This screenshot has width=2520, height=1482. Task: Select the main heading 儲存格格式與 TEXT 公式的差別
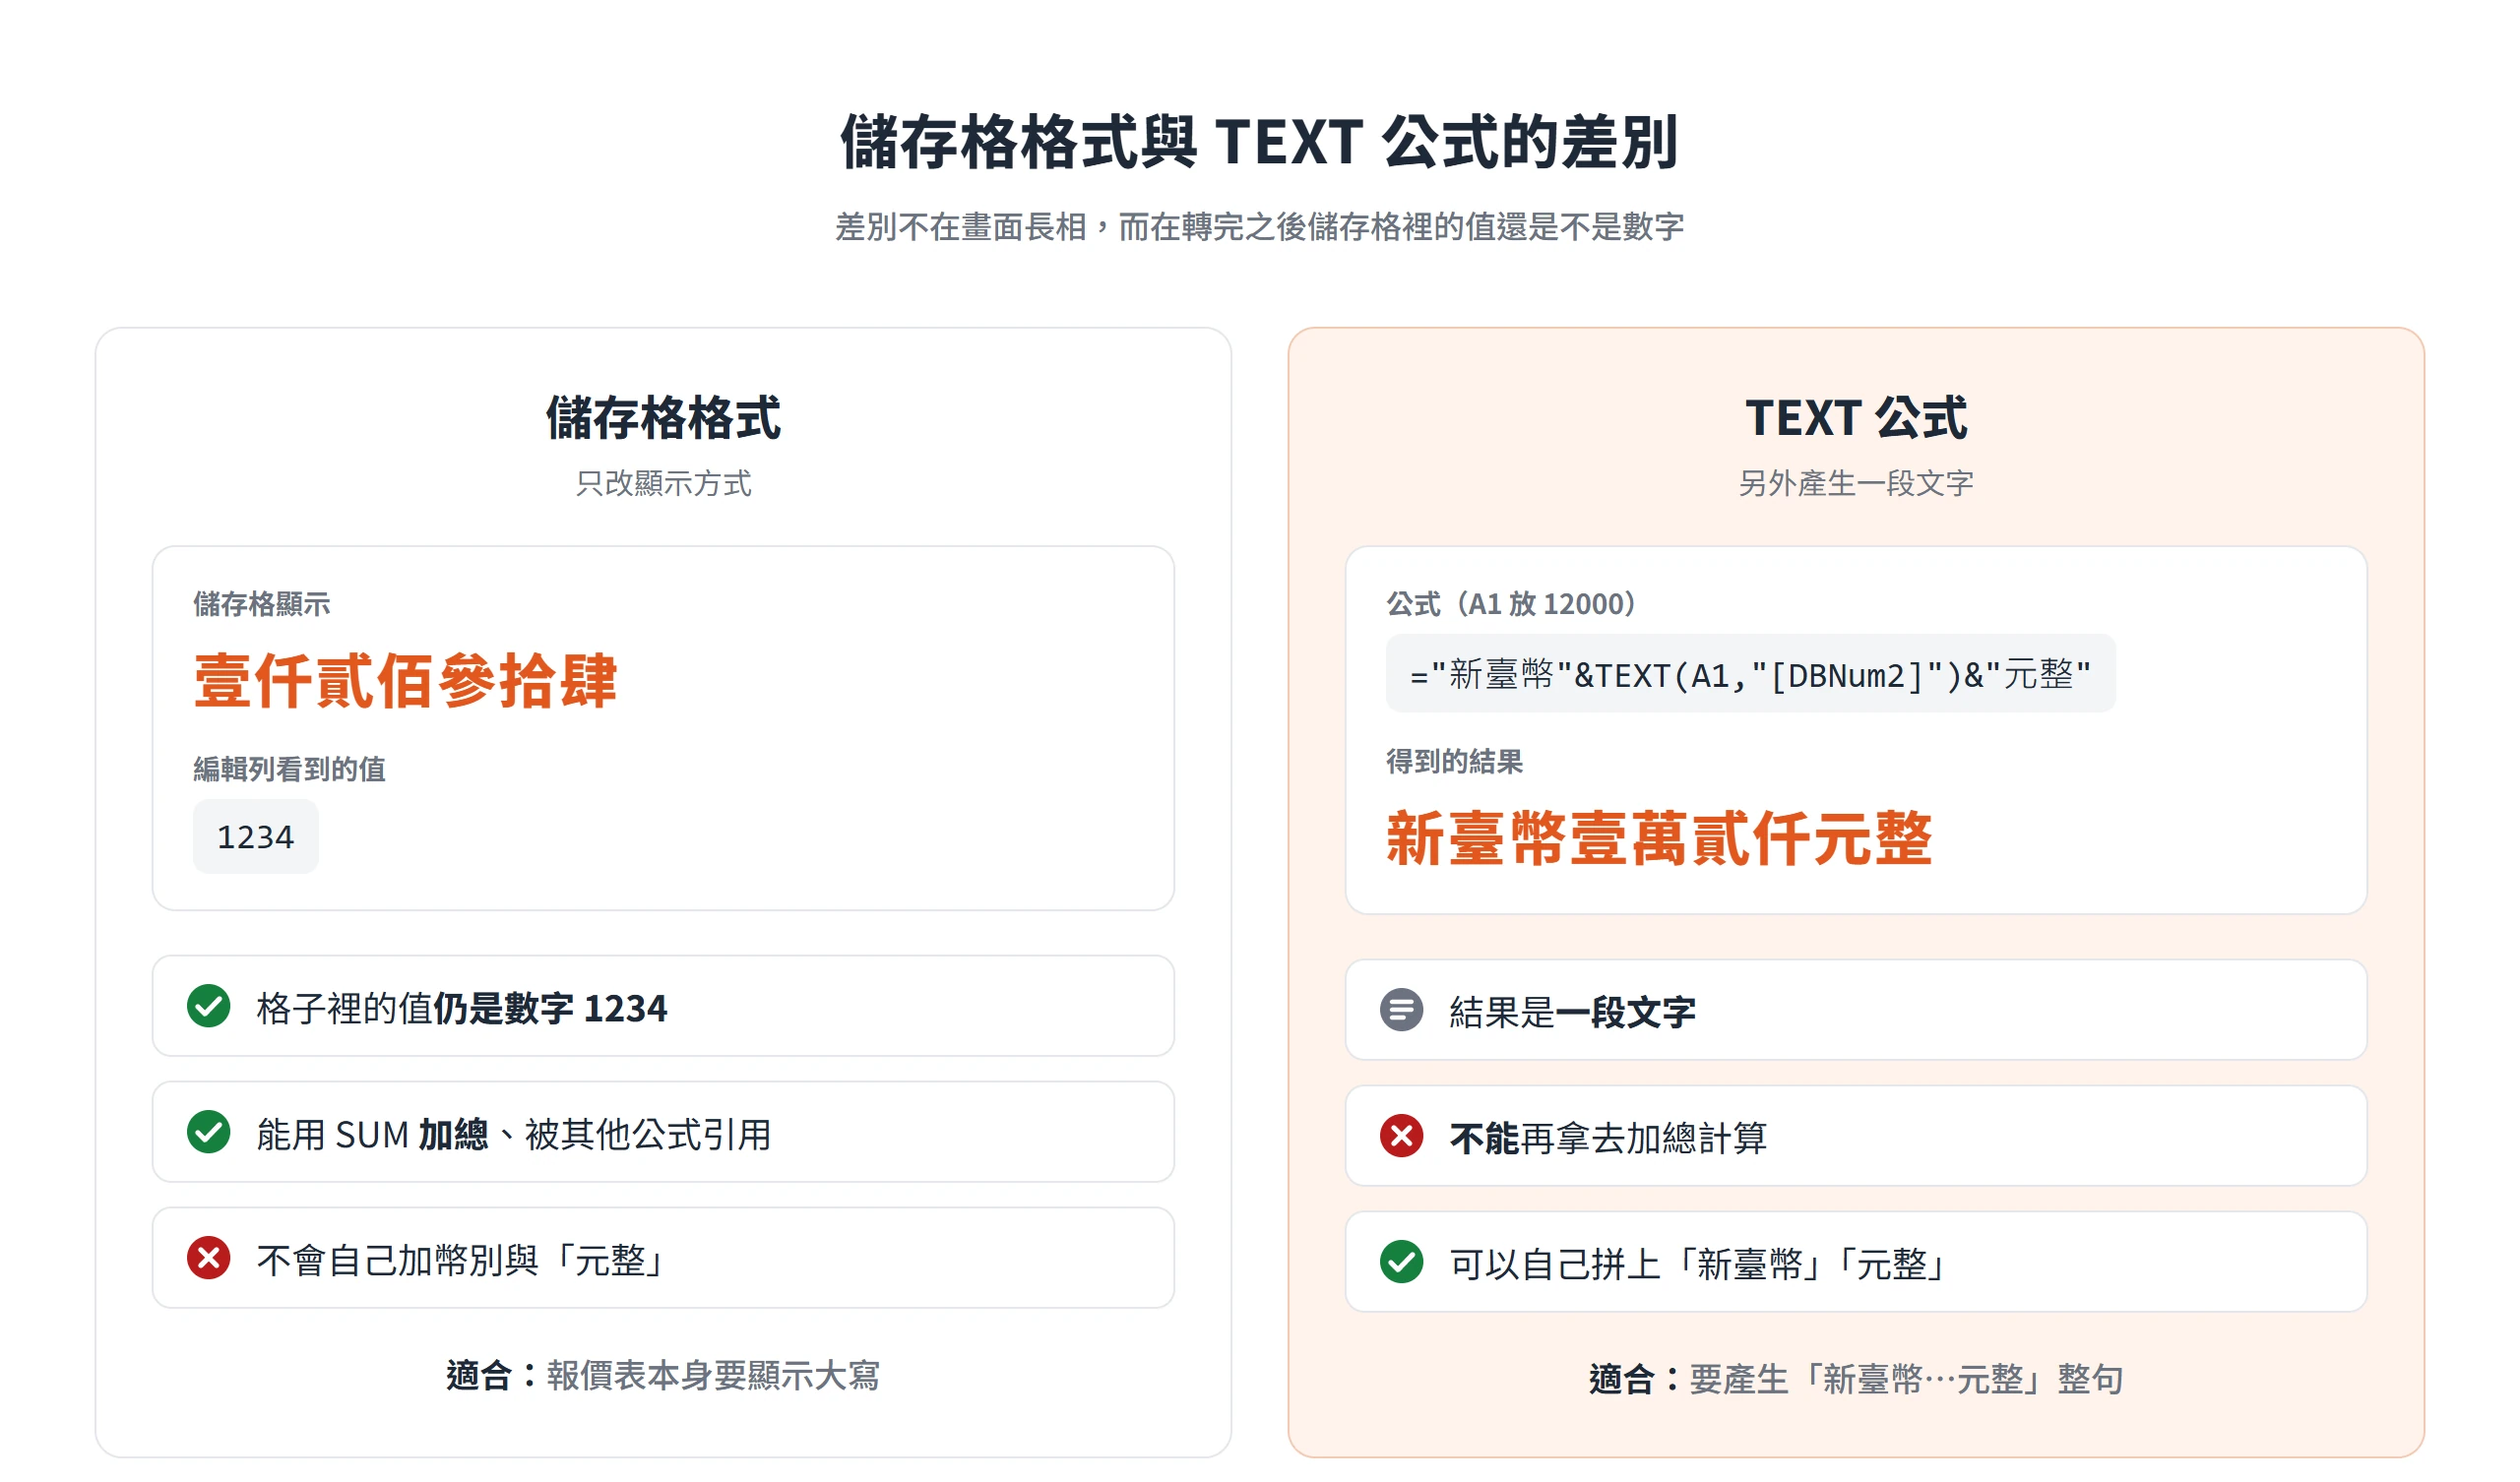1260,142
